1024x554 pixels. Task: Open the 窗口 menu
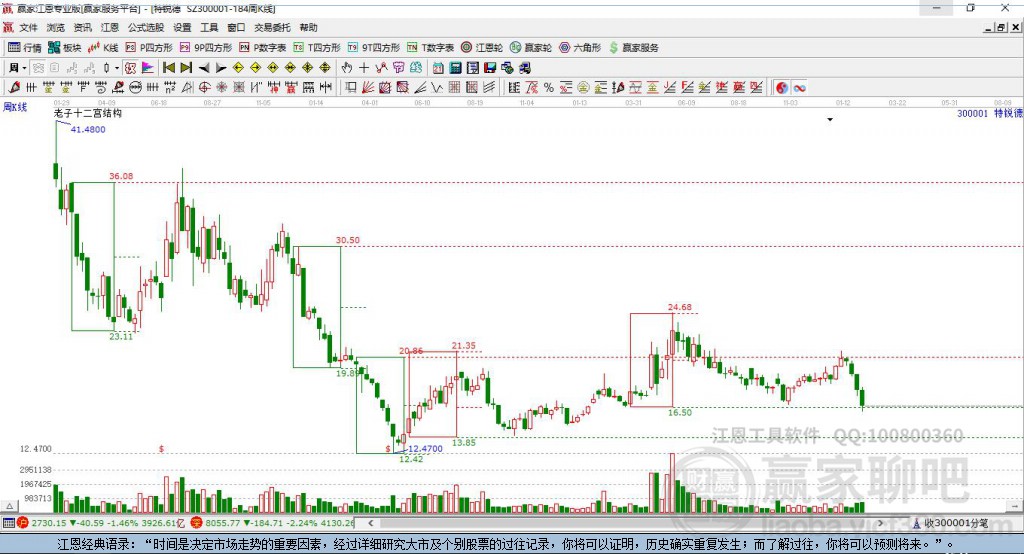pyautogui.click(x=236, y=27)
